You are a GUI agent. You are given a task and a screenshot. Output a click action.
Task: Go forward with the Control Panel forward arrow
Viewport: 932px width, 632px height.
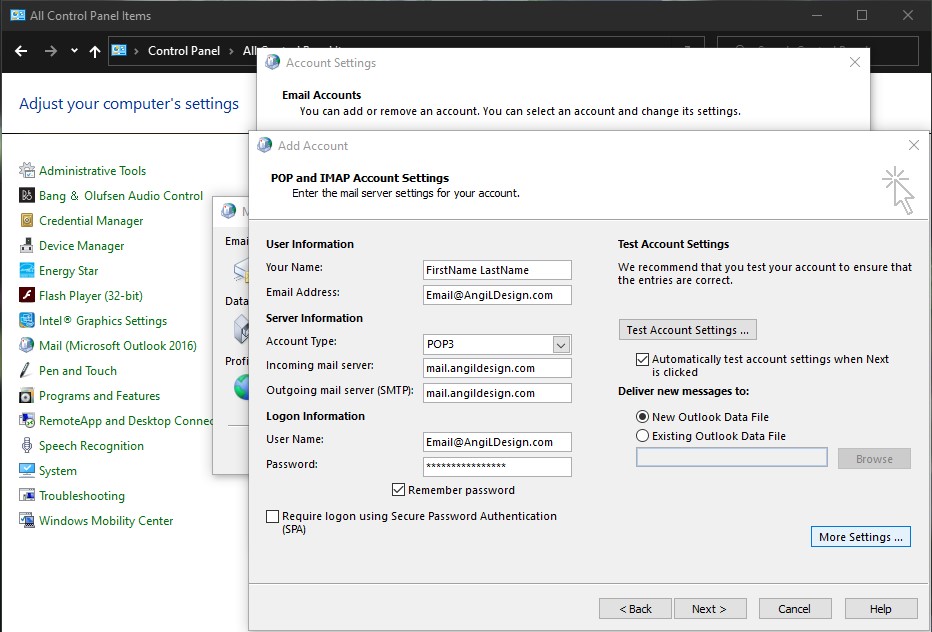(51, 51)
